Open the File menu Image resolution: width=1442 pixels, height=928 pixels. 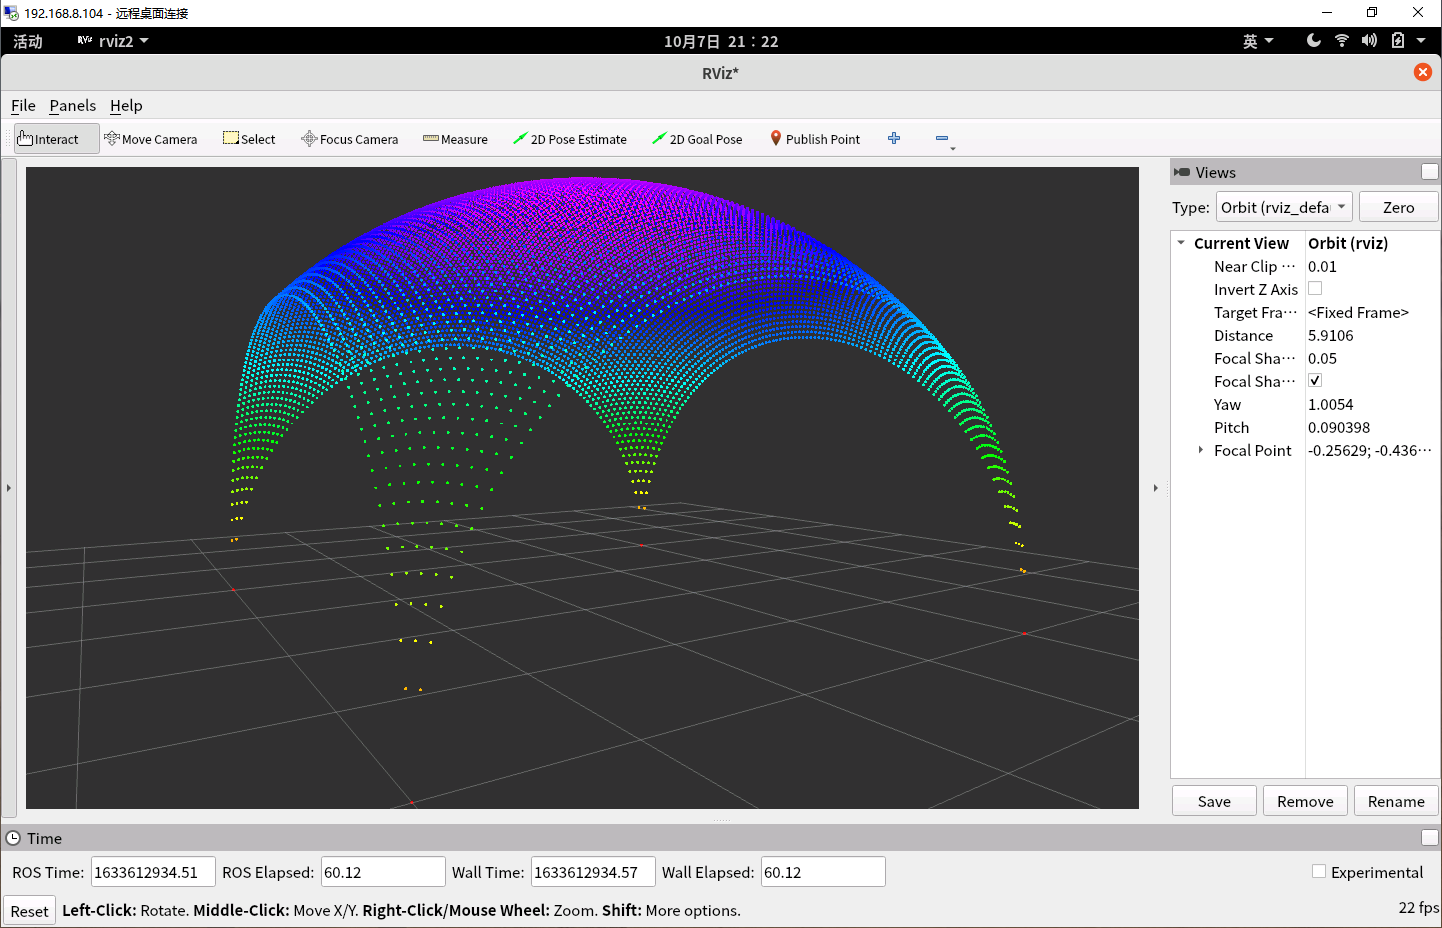23,106
